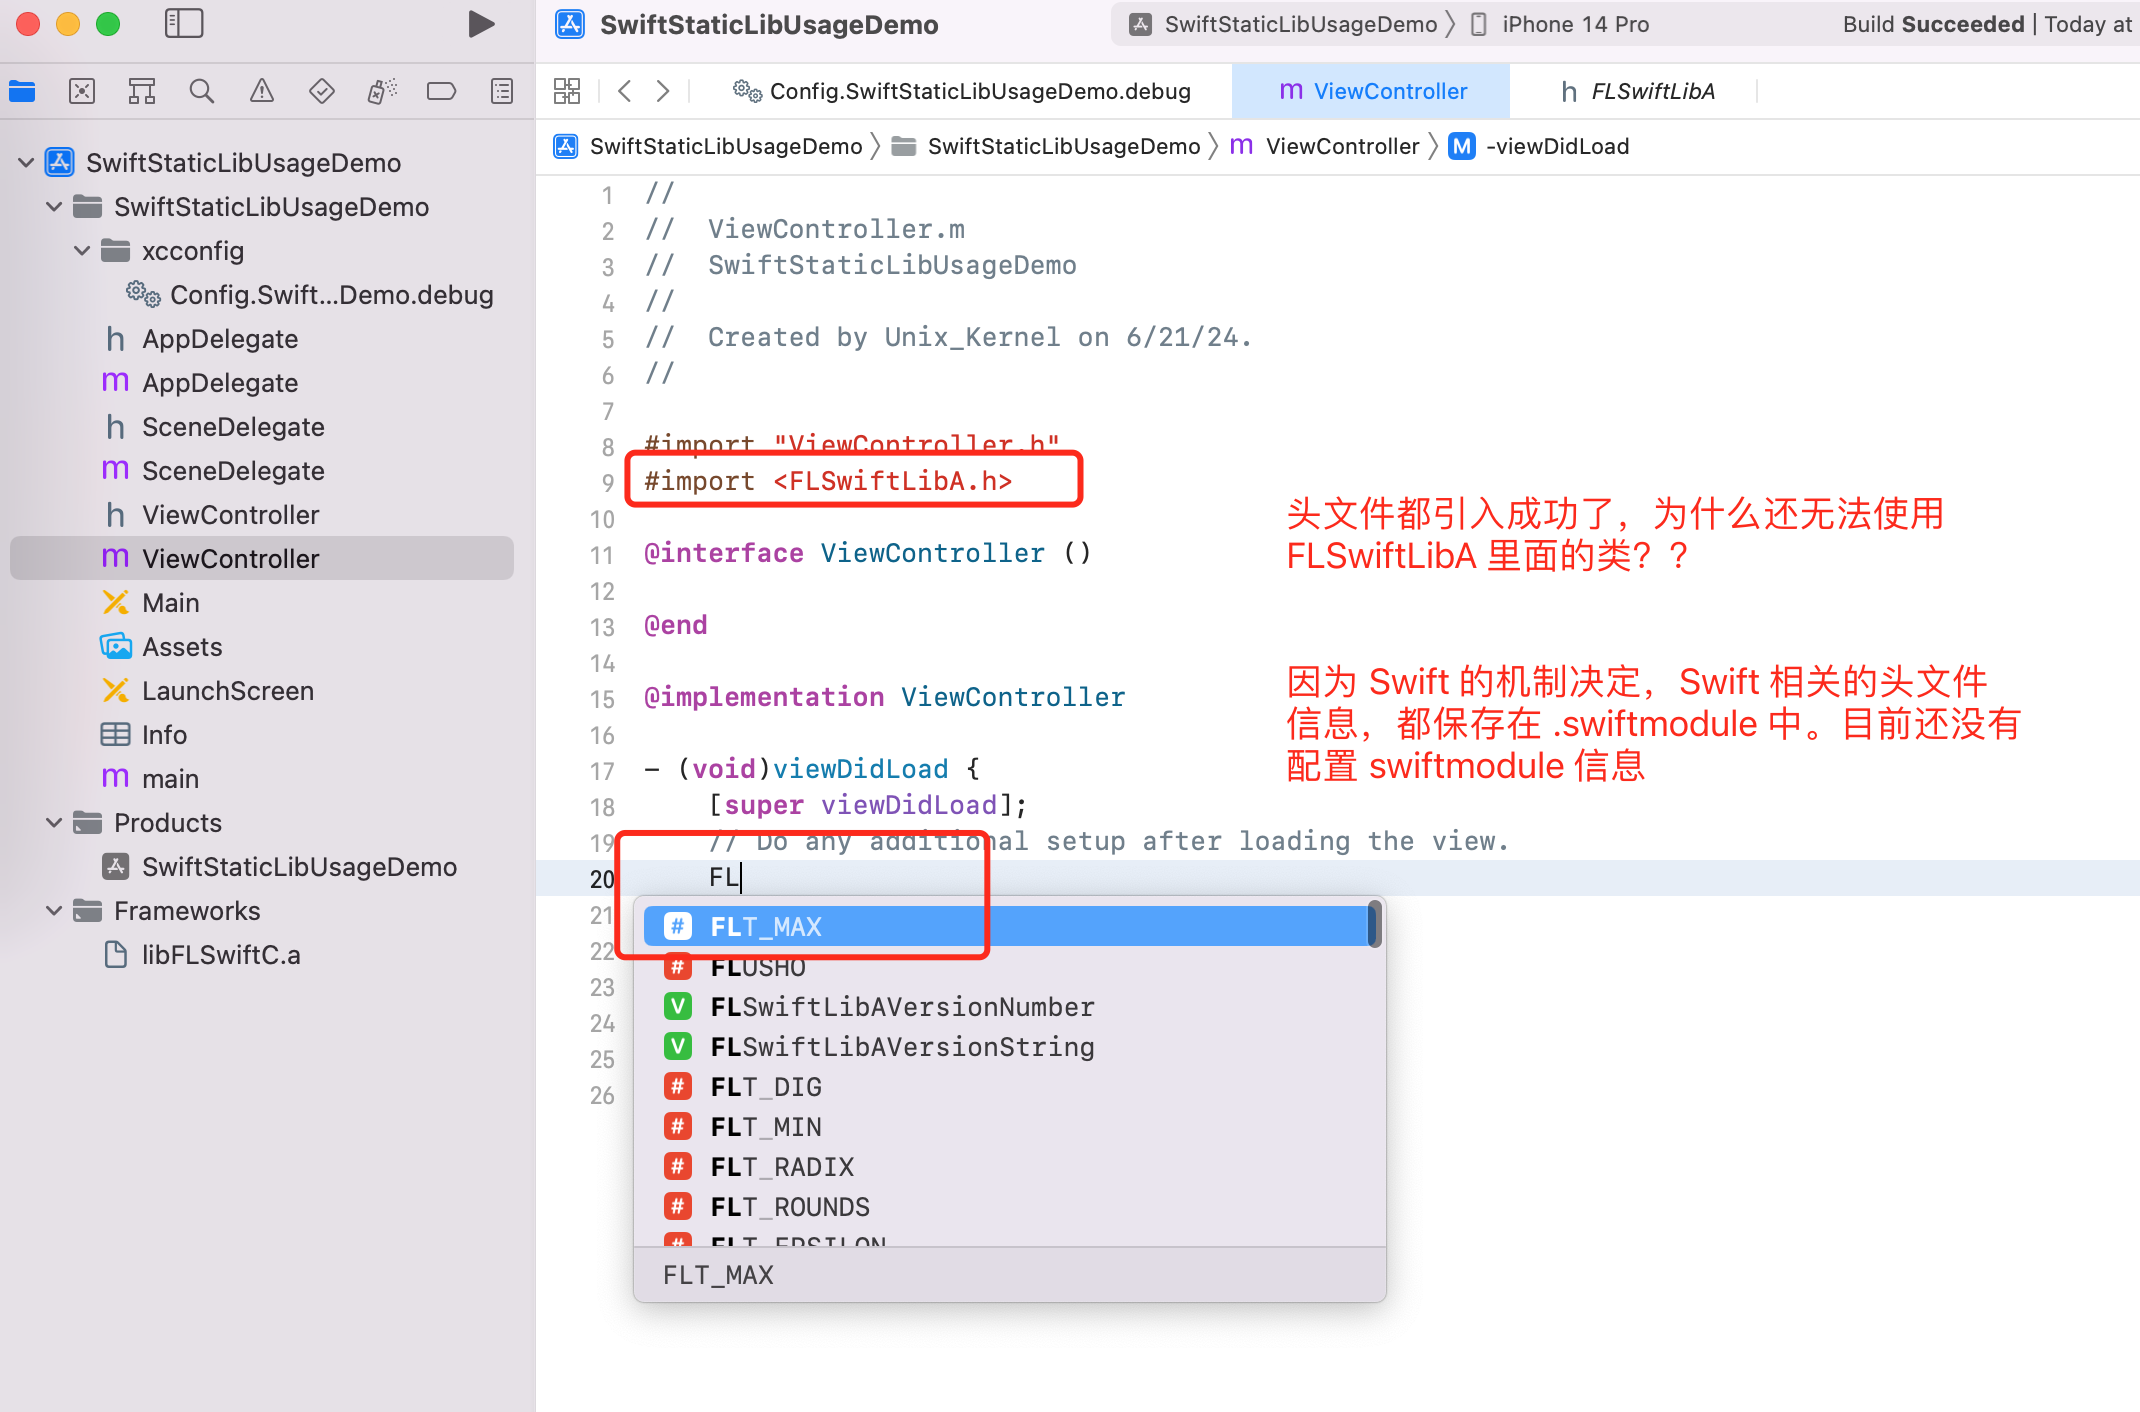Open the Report navigator
This screenshot has height=1412, width=2140.
(x=502, y=92)
